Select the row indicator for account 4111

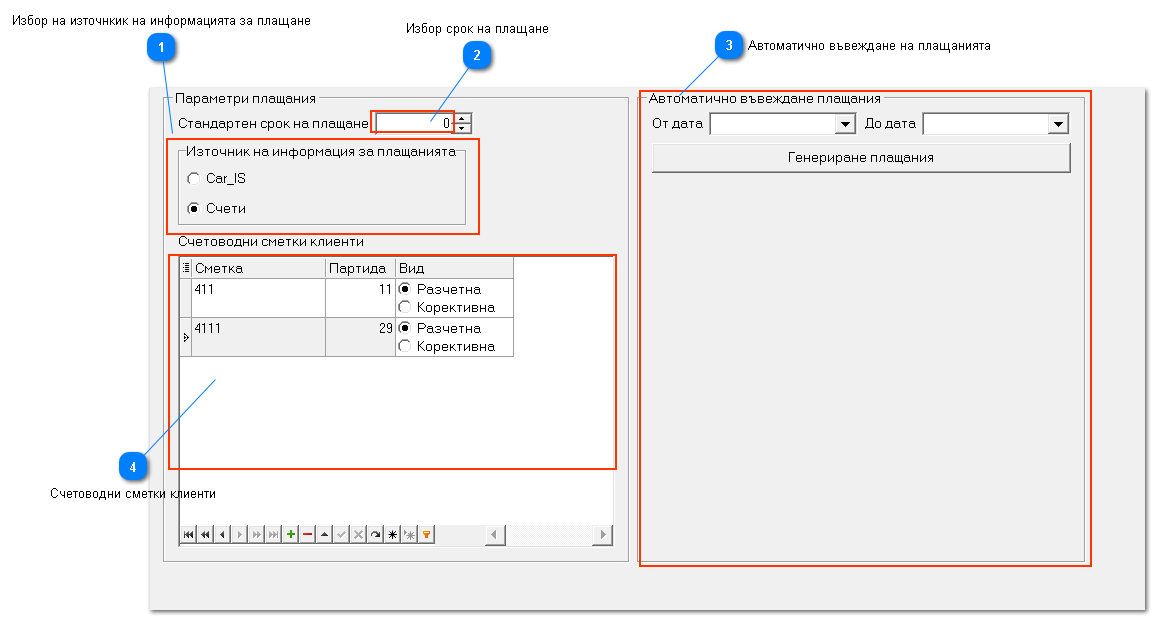point(185,337)
